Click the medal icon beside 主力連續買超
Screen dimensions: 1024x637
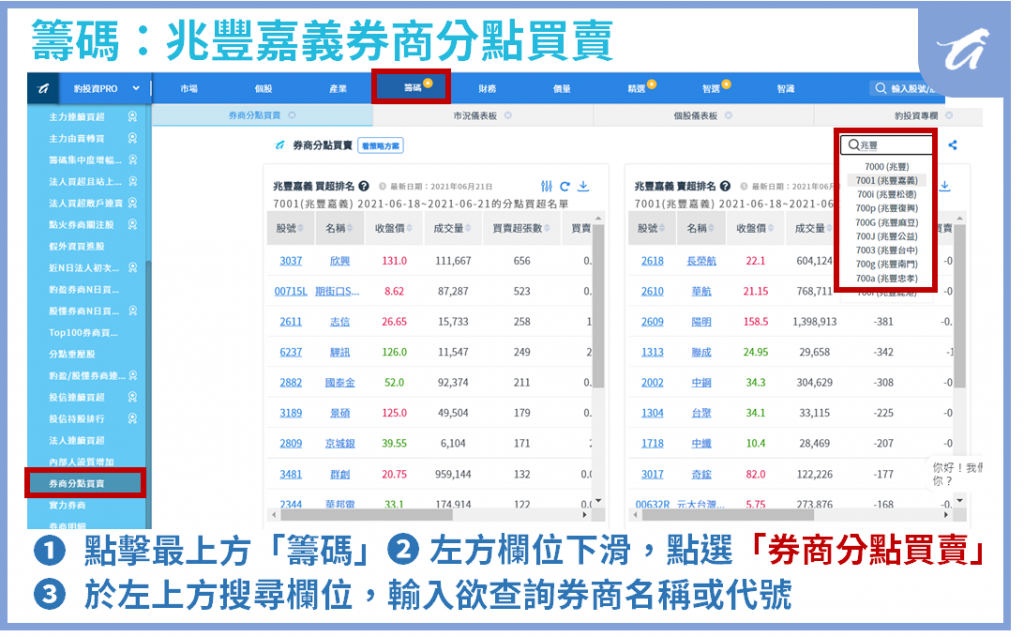tap(133, 116)
